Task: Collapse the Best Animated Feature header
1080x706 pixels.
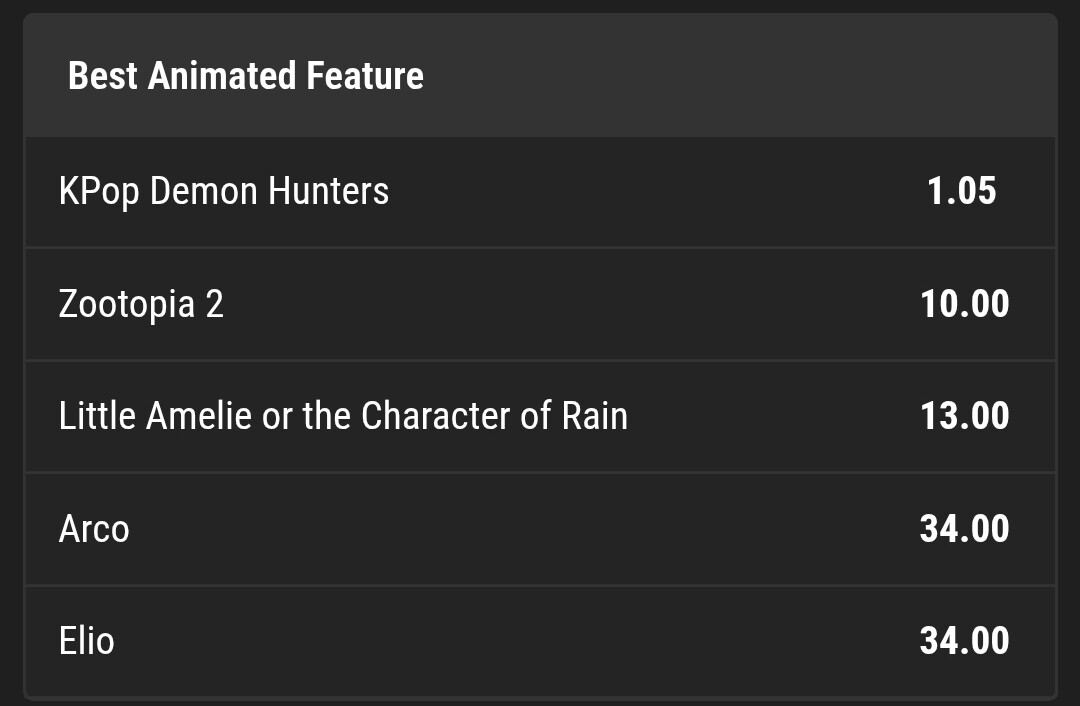Action: (540, 75)
